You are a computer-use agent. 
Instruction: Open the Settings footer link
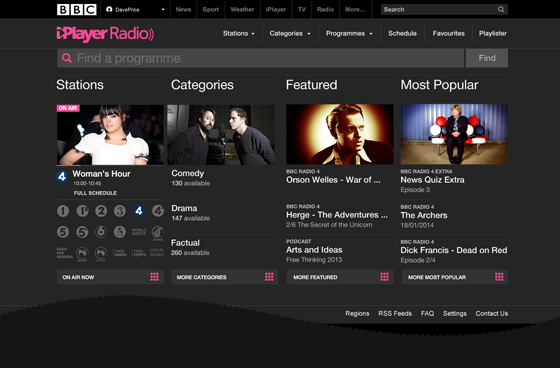click(455, 313)
